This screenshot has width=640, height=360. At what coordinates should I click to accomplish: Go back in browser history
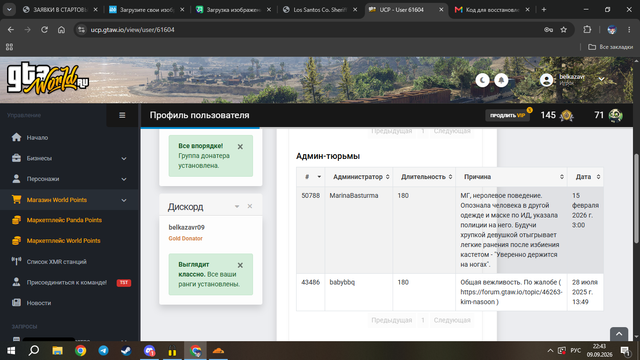point(11,29)
